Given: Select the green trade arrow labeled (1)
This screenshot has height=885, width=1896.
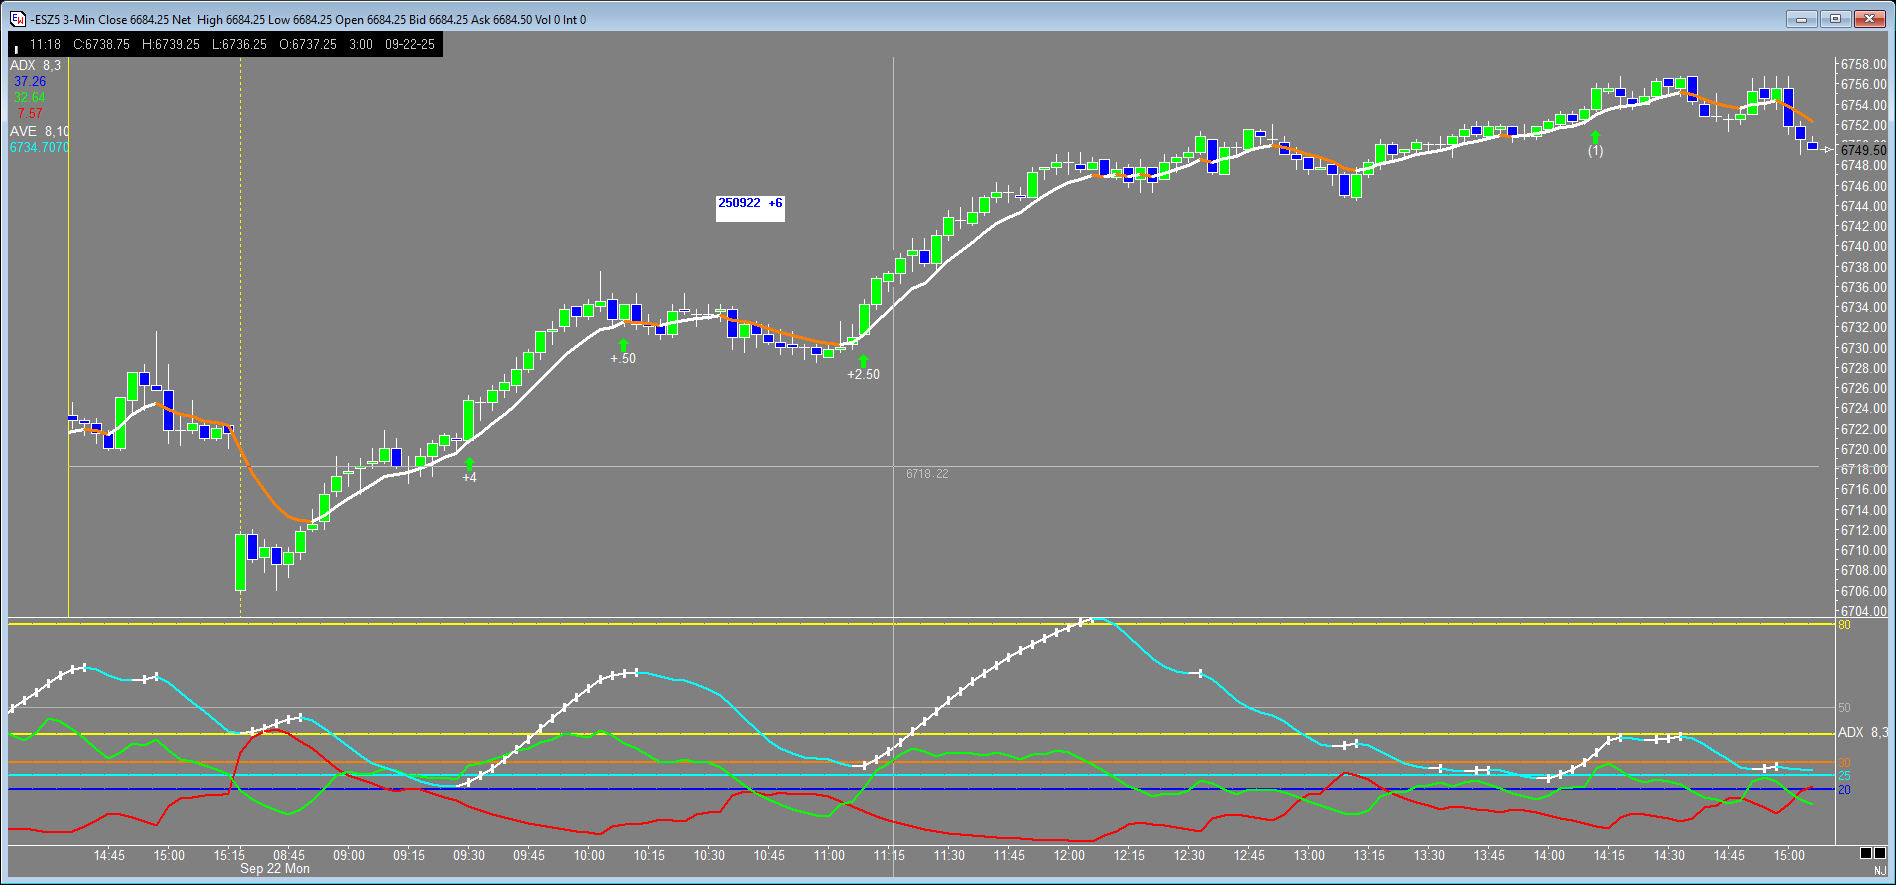Looking at the screenshot, I should click(x=1595, y=137).
